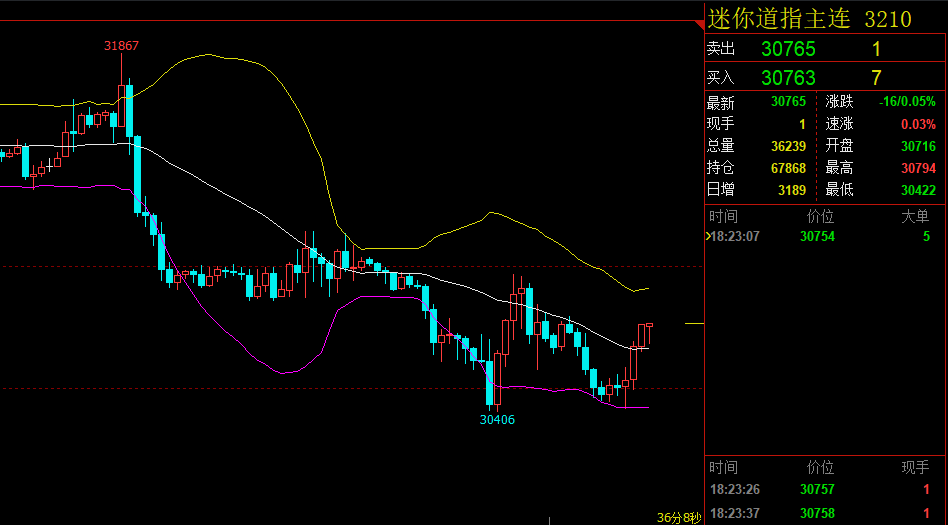The width and height of the screenshot is (948, 525).
Task: Click the 涨跌 value -16/0.05%
Action: 907,102
